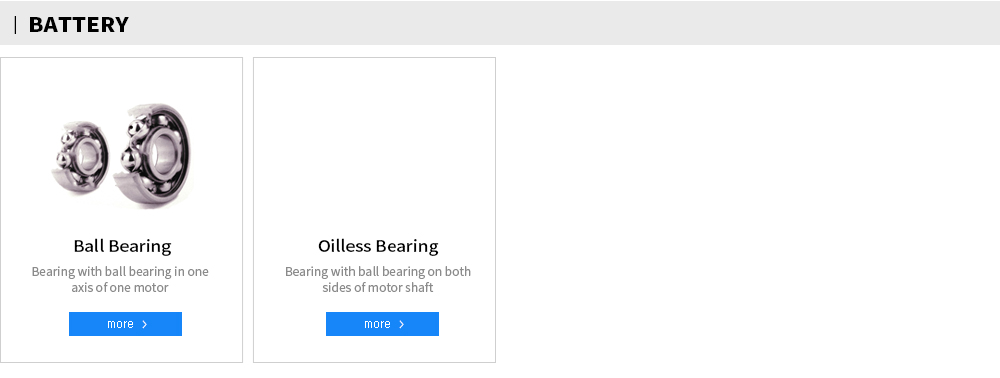Viewport: 1000px width, 378px height.
Task: Click the vertical bar marker beside BATTERY heading
Action: (x=15, y=25)
